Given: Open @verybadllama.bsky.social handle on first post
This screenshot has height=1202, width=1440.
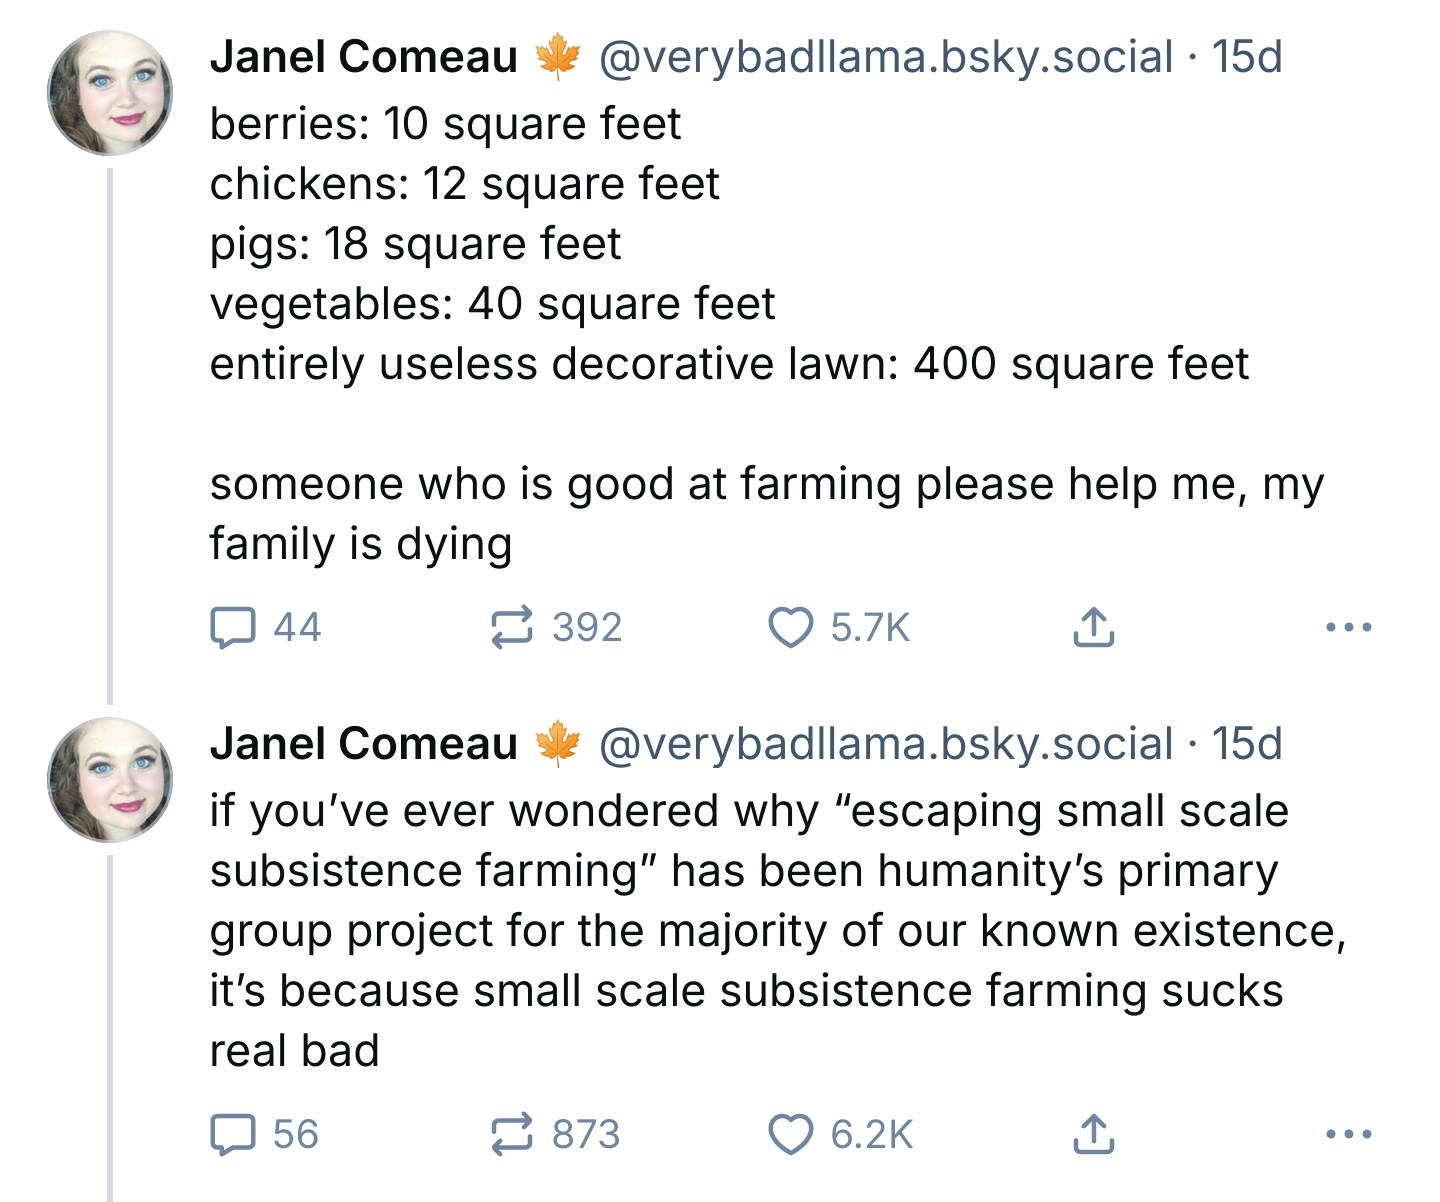Looking at the screenshot, I should pyautogui.click(x=886, y=57).
